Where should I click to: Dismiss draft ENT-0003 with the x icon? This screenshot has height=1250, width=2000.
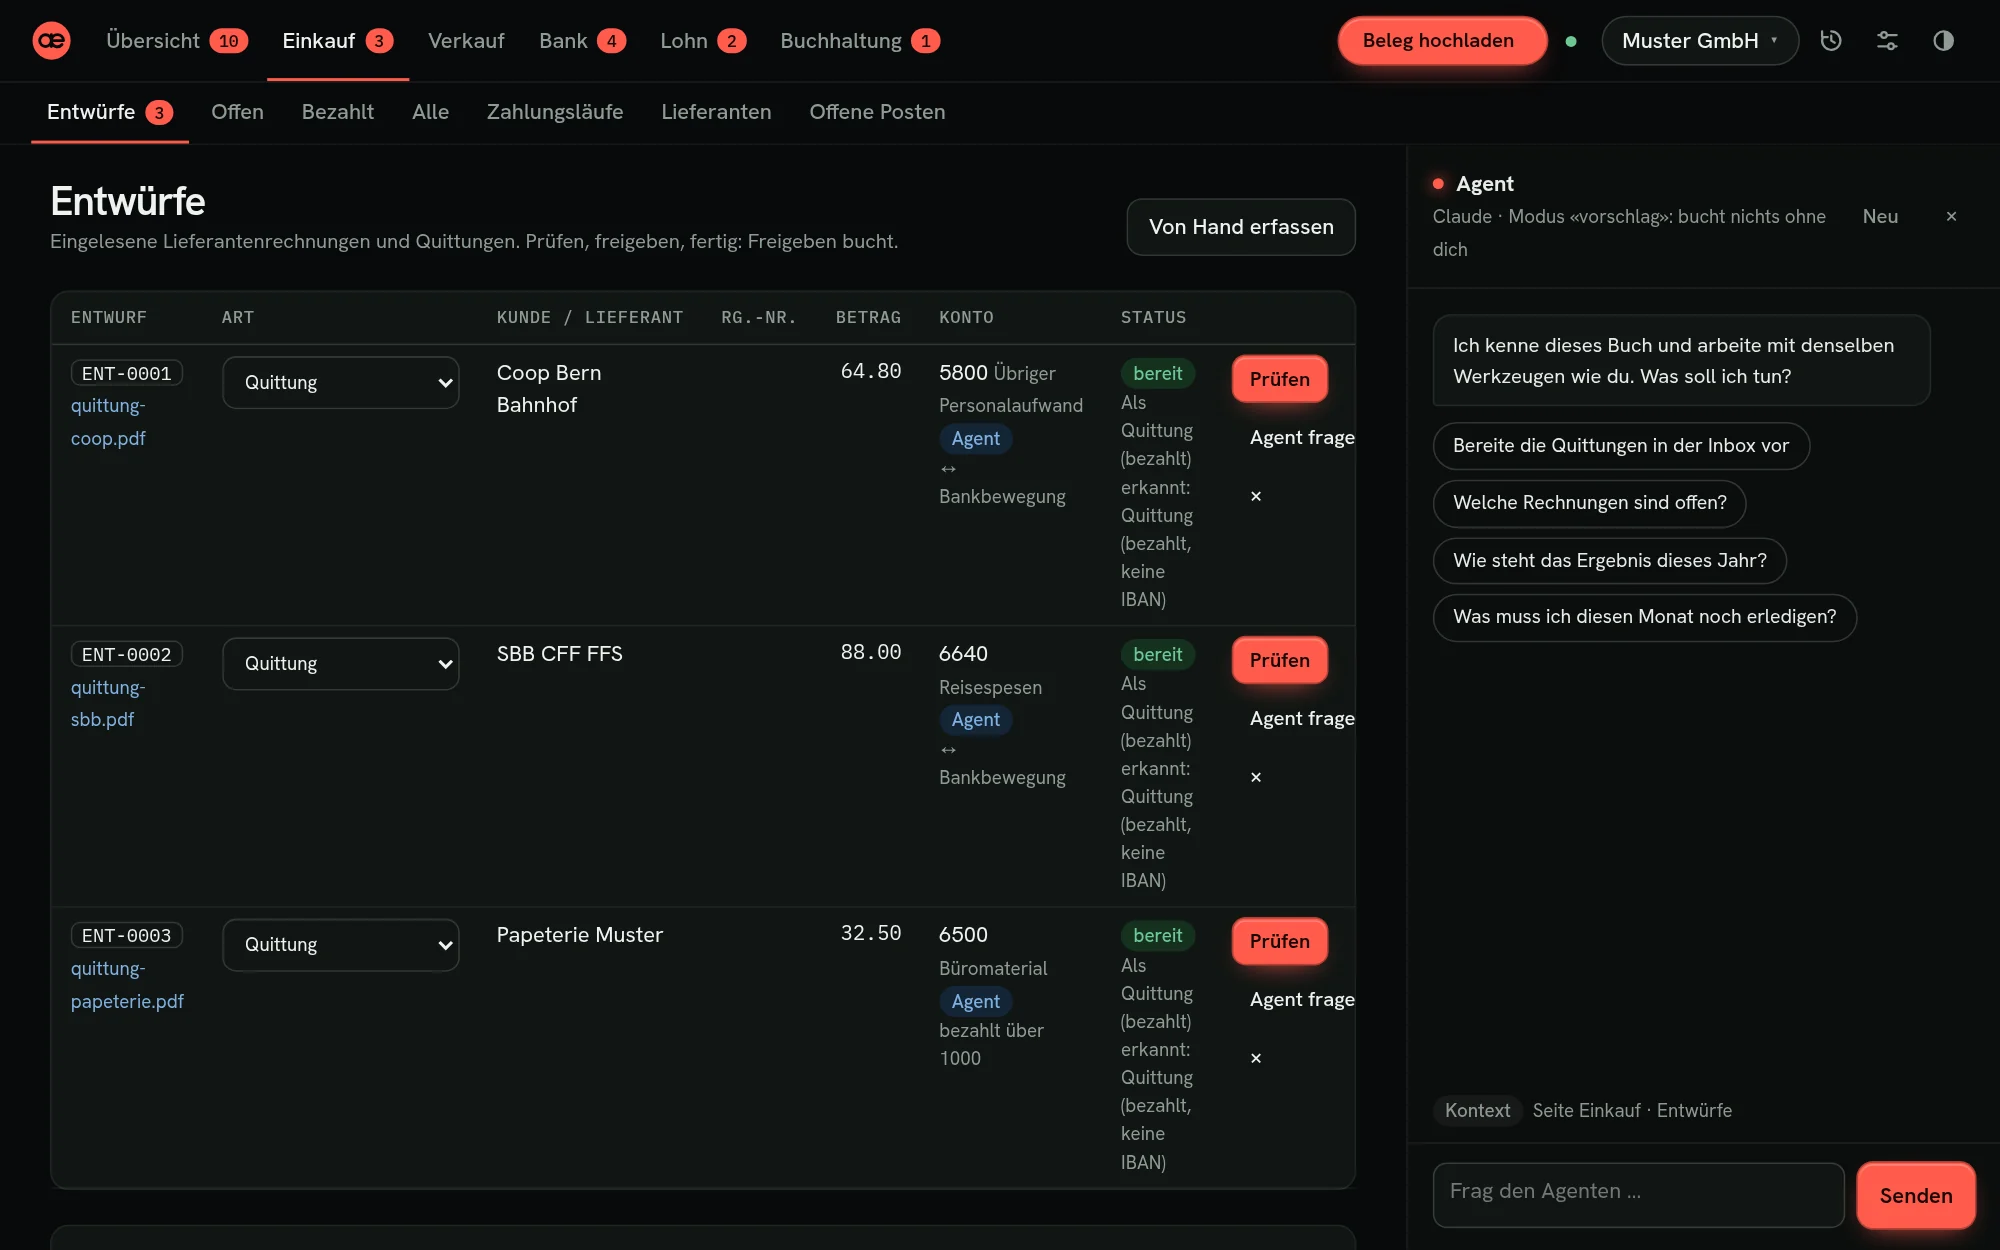click(1256, 1058)
